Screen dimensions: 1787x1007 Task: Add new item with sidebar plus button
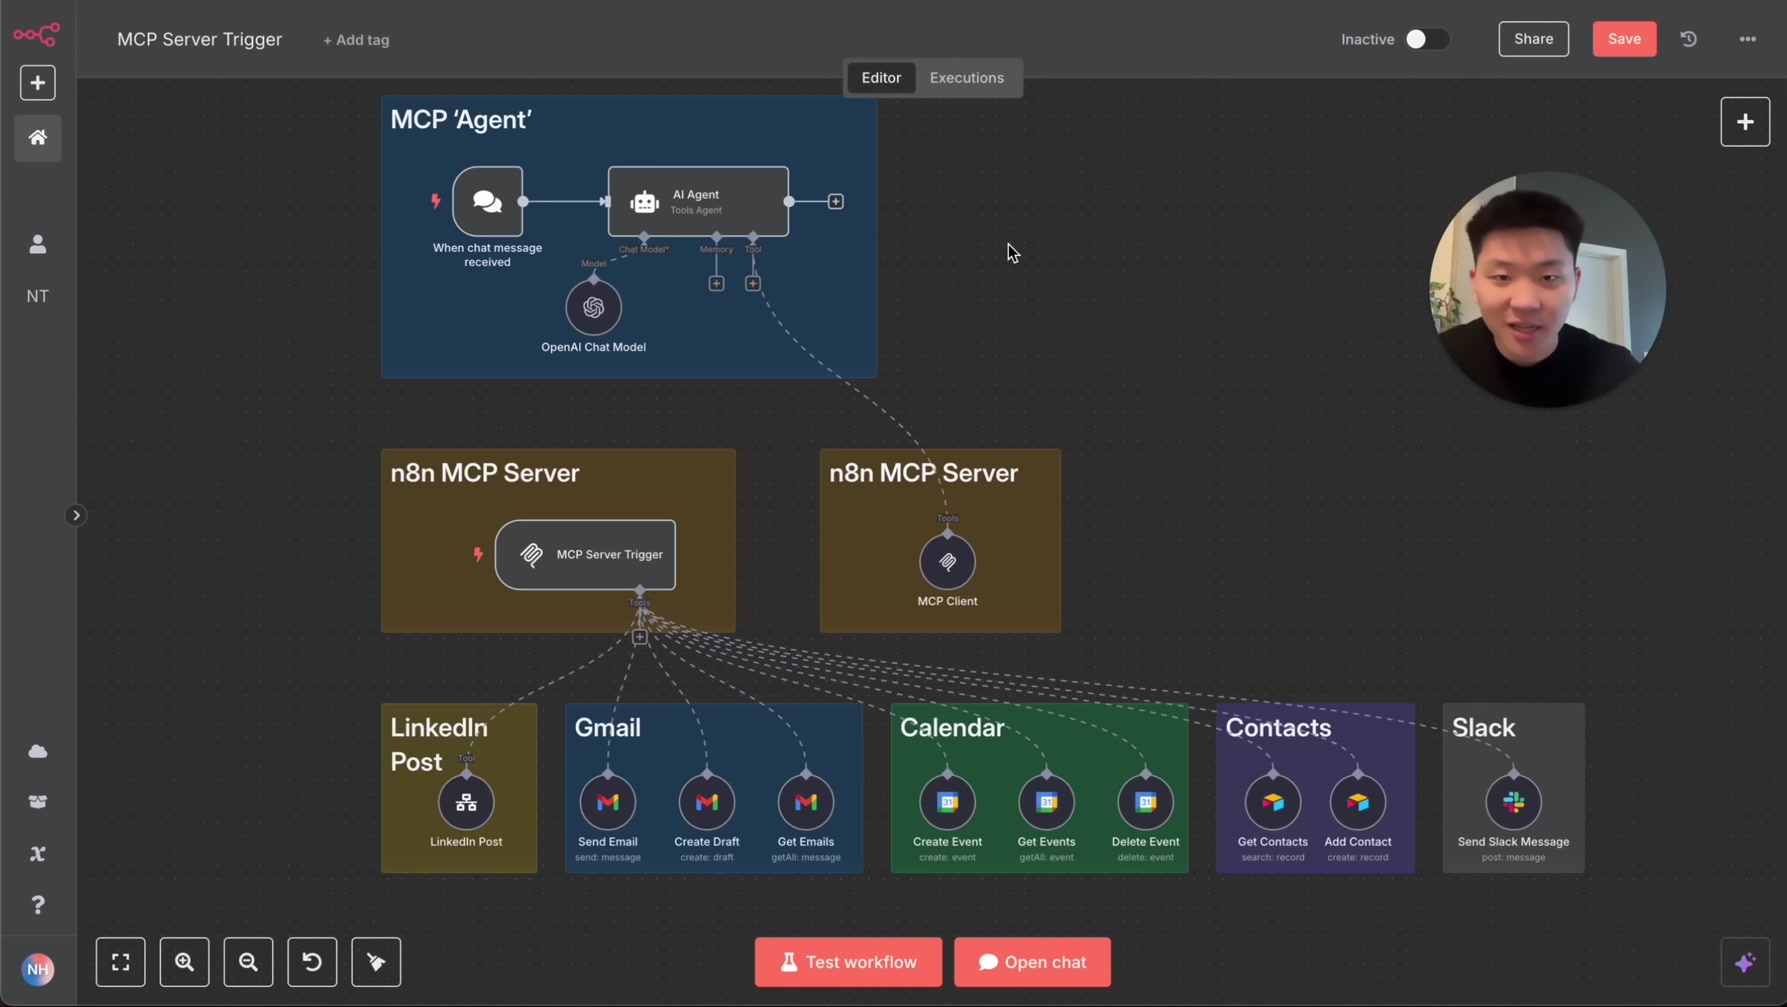[x=38, y=83]
